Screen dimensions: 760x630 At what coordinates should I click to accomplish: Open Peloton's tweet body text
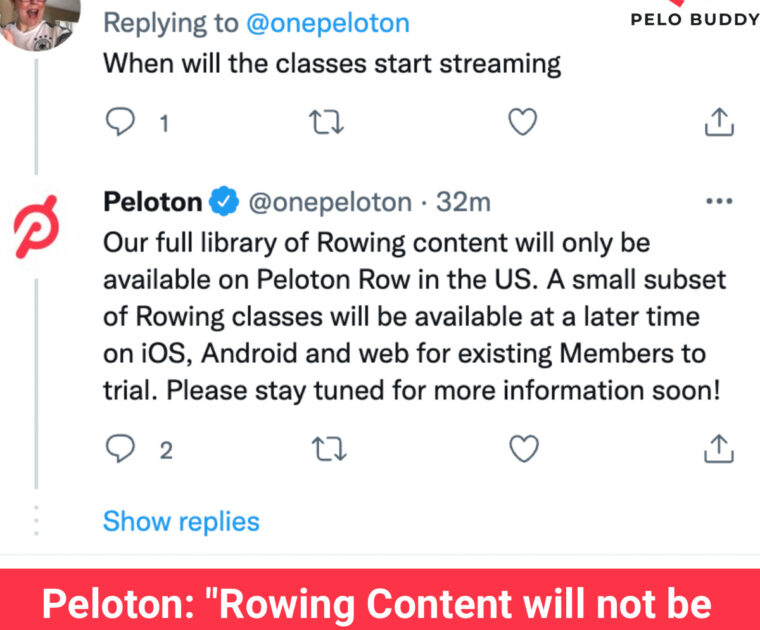(410, 318)
